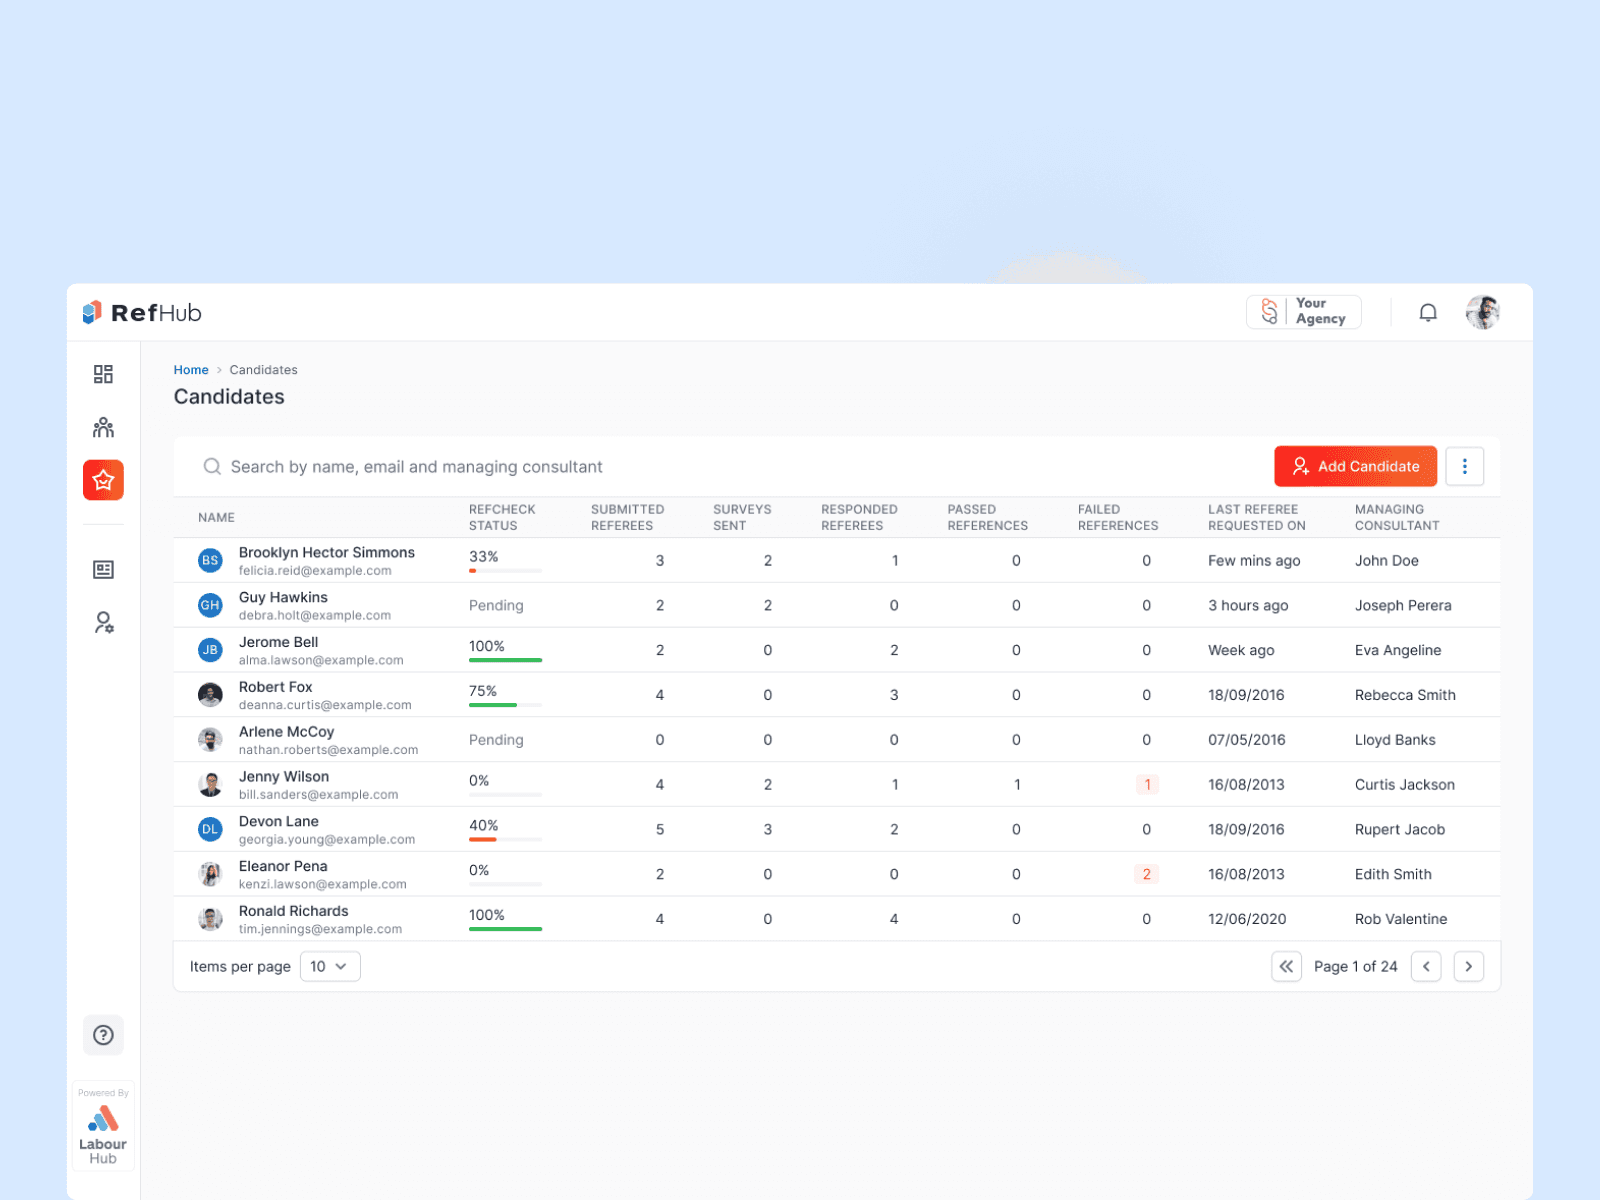Go to previous page arrow
Image resolution: width=1600 pixels, height=1200 pixels.
click(x=1426, y=966)
